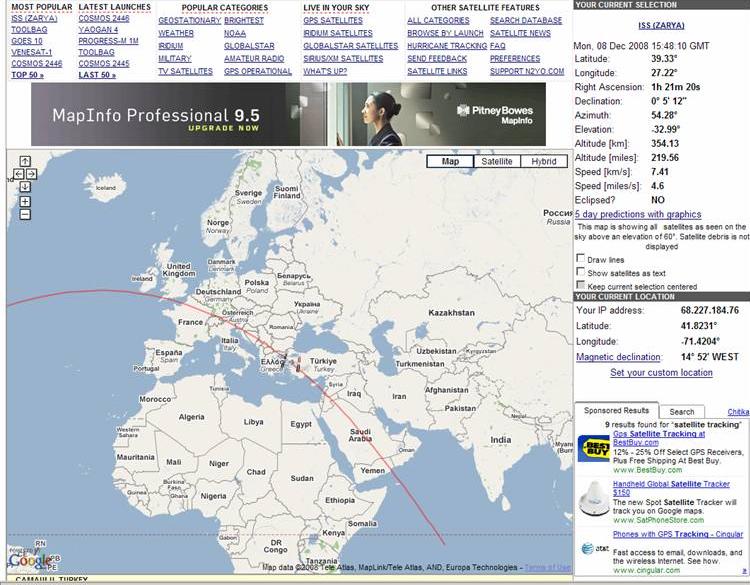Expand the LAST 50 launches list

97,75
